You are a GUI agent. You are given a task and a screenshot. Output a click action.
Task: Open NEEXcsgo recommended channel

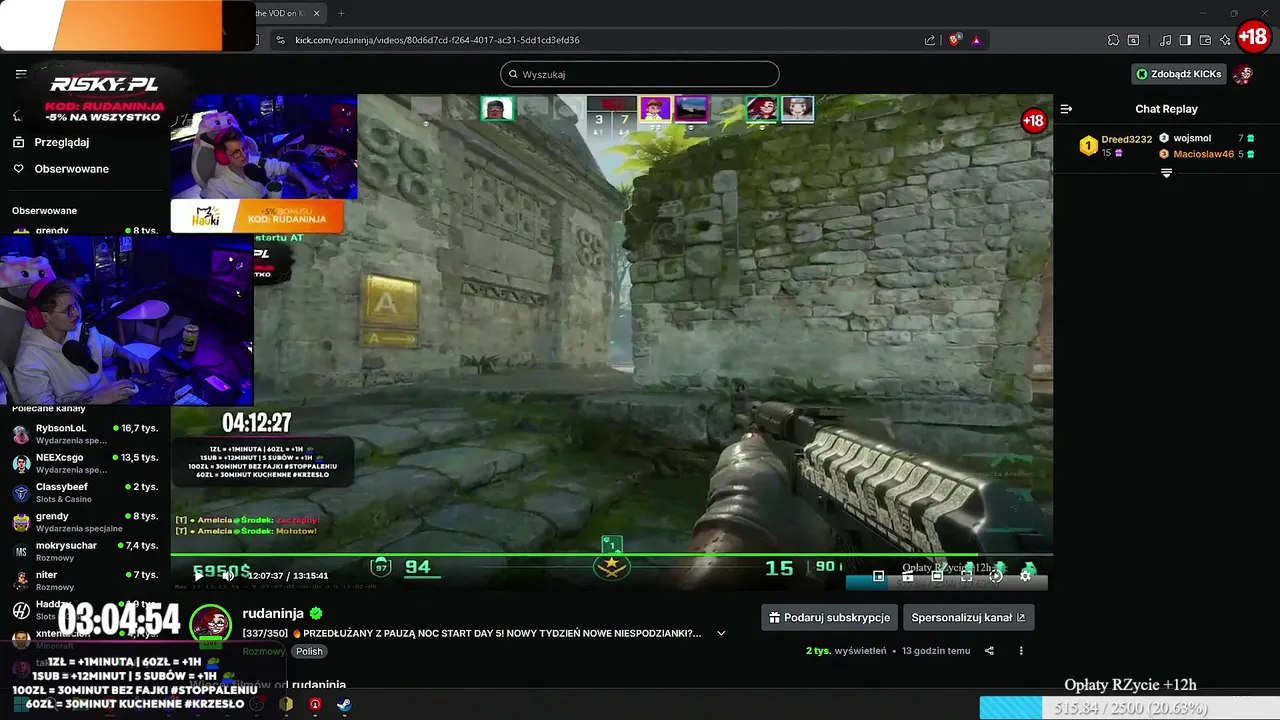pyautogui.click(x=85, y=463)
